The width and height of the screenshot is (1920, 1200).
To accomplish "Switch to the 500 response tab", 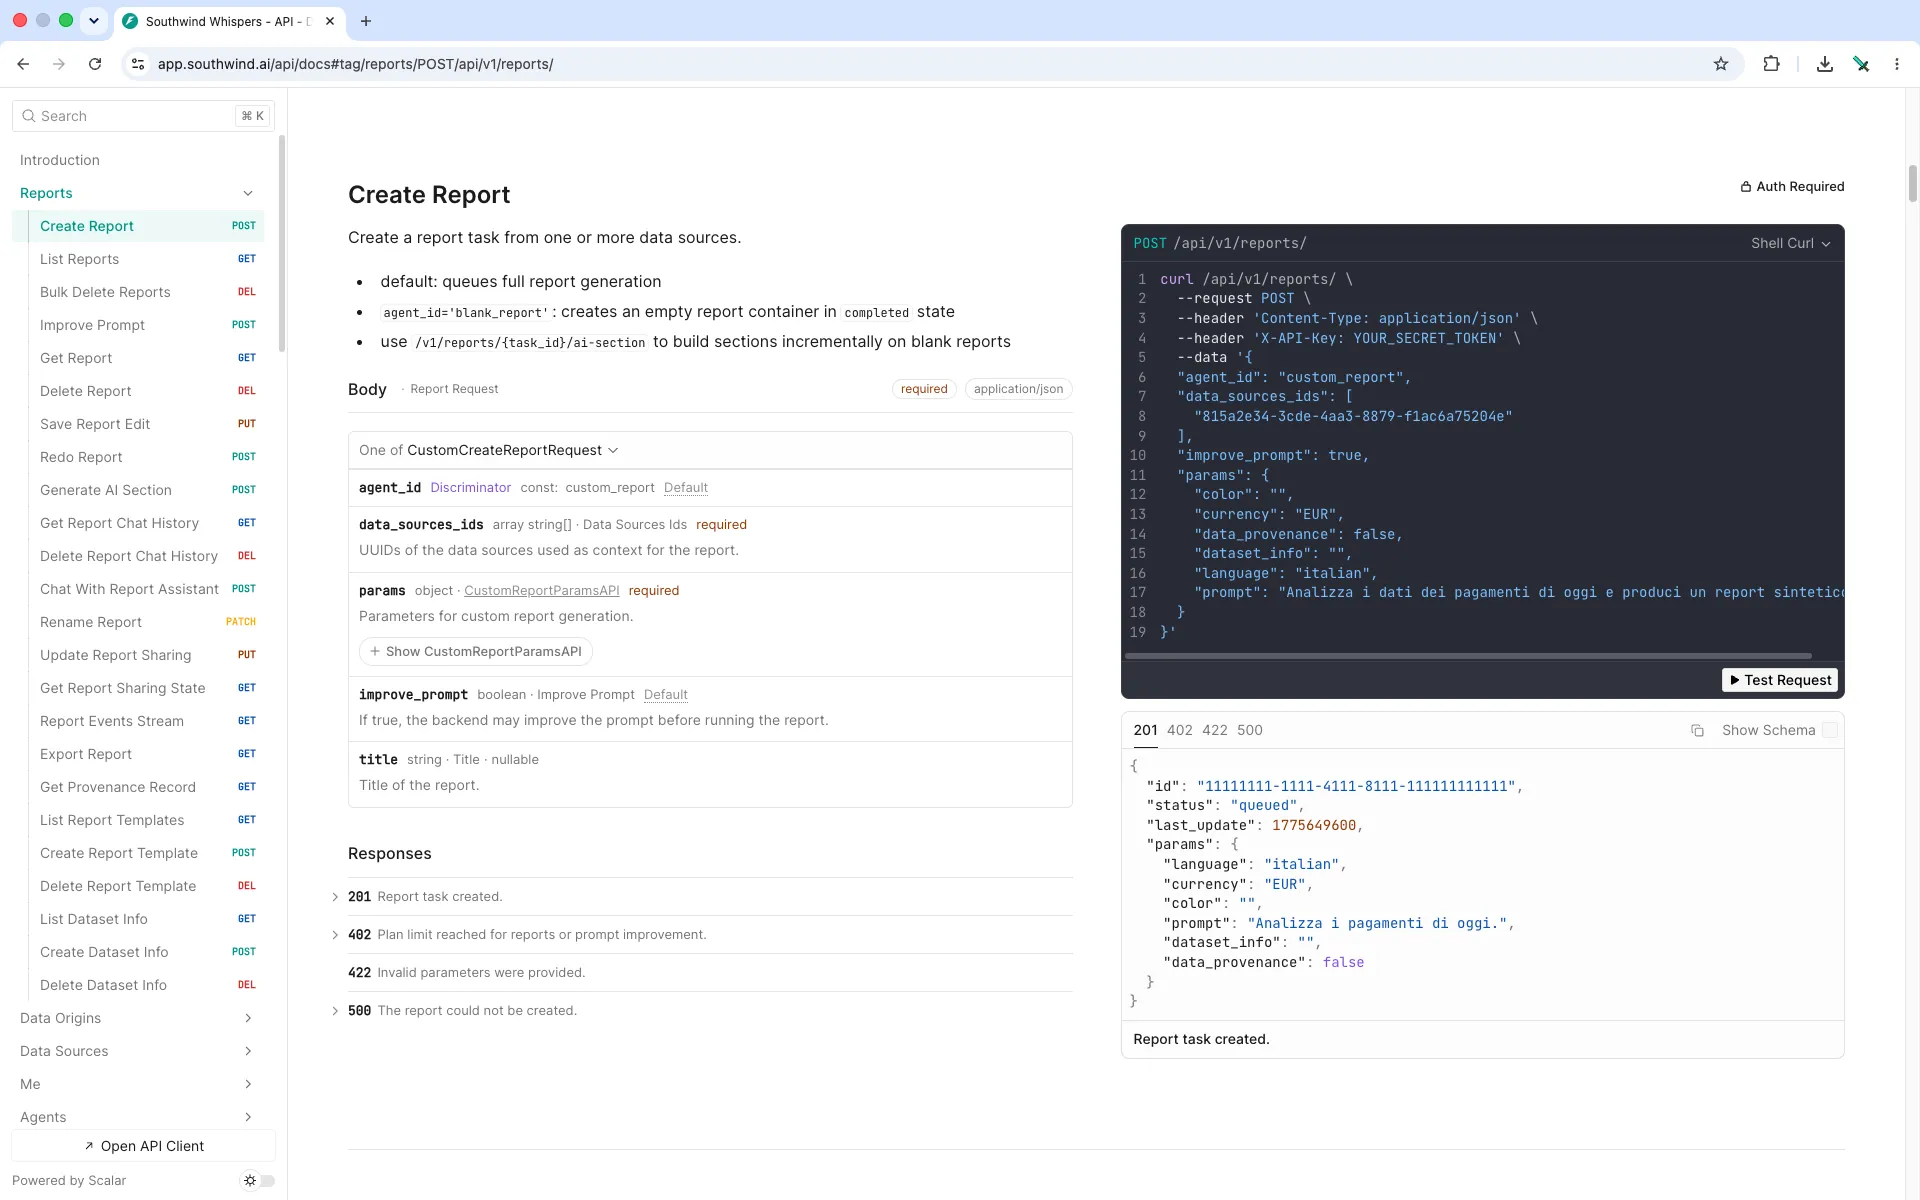I will [1250, 731].
